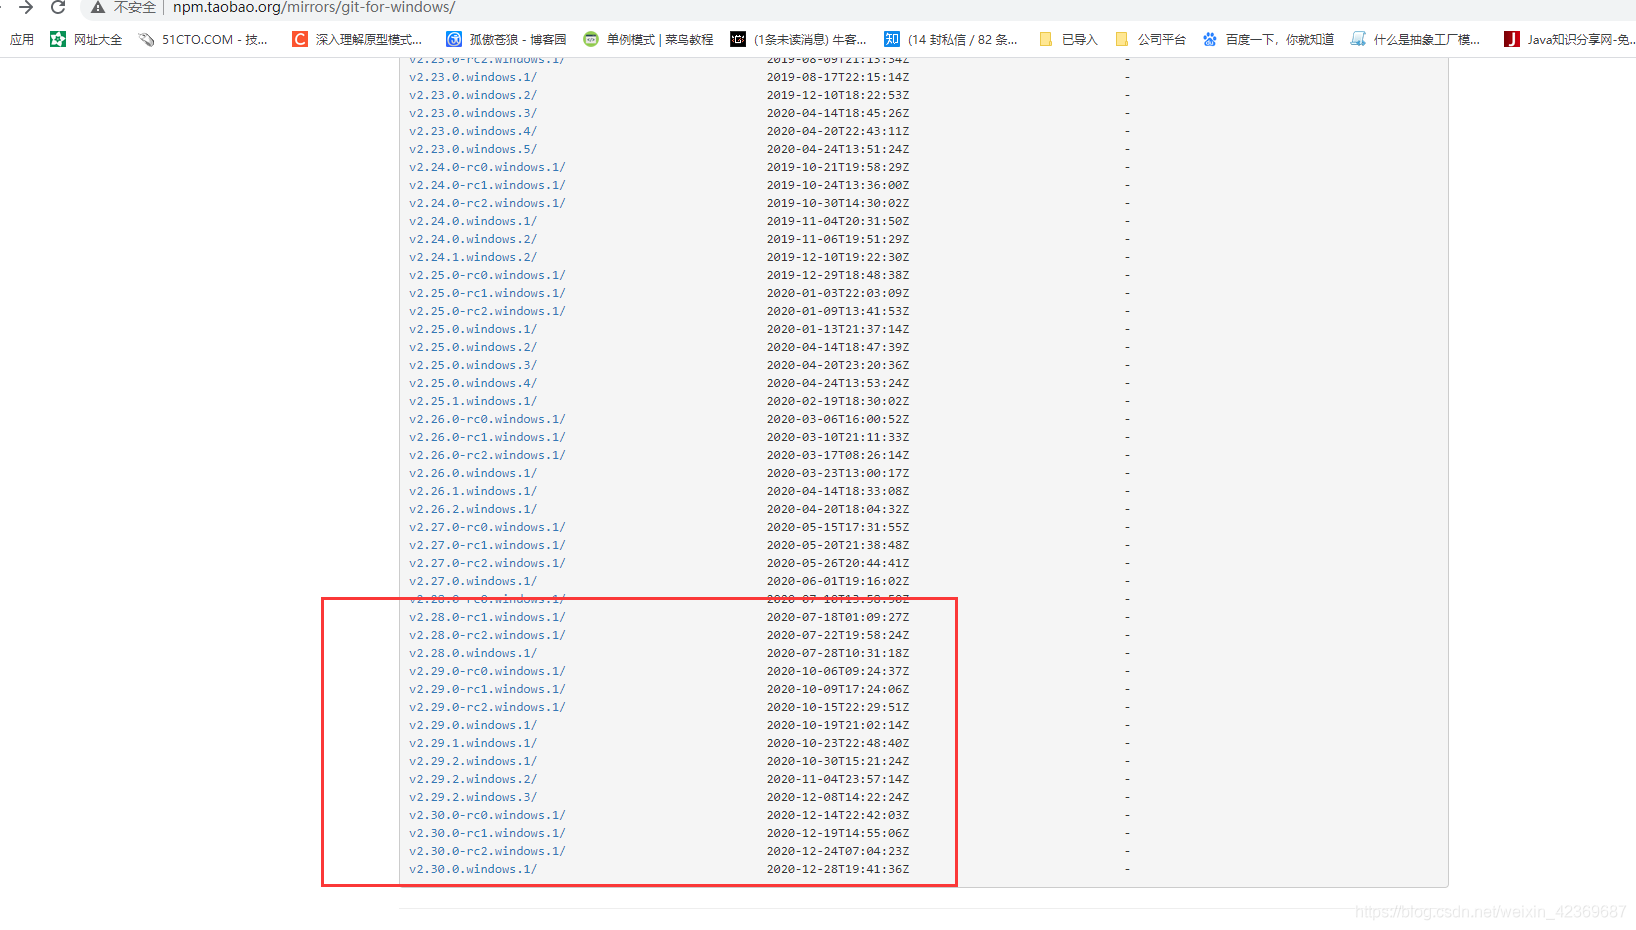Open the 已导入 bookmarks folder icon
Screen dimensions: 1636x930
coord(1046,39)
